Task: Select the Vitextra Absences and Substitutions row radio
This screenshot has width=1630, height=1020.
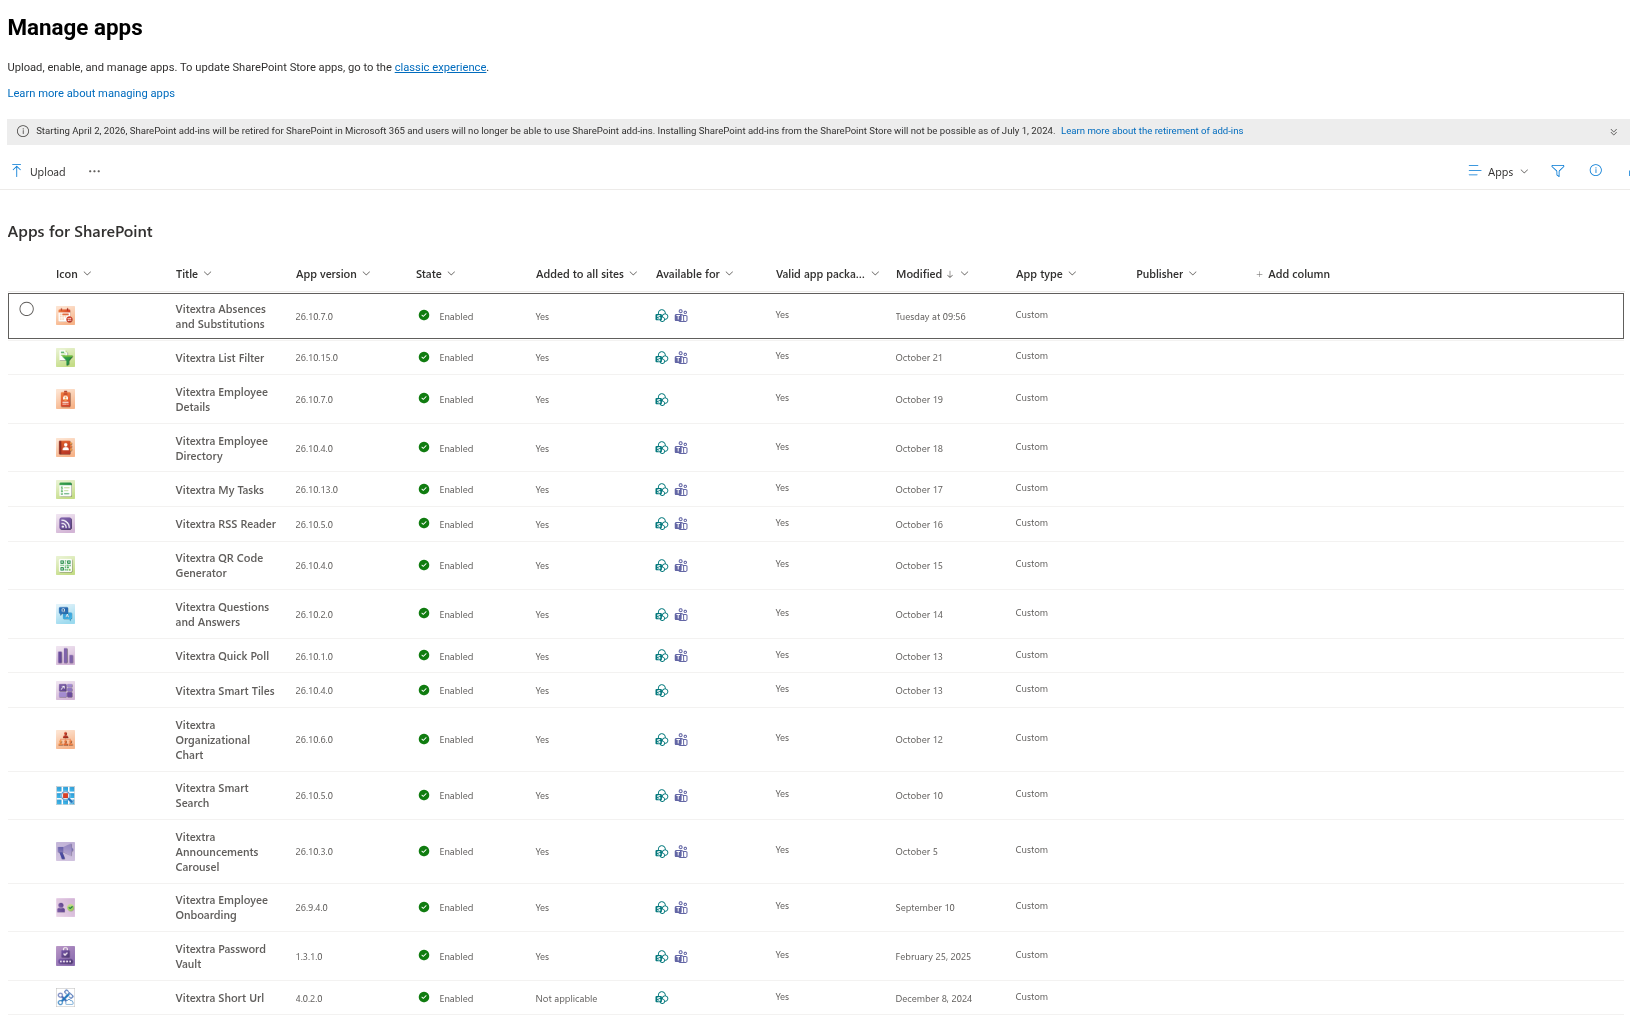Action: point(27,309)
